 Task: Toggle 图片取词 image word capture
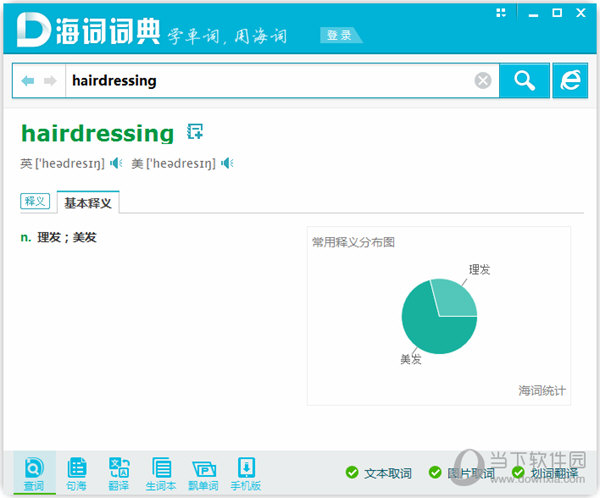[462, 473]
